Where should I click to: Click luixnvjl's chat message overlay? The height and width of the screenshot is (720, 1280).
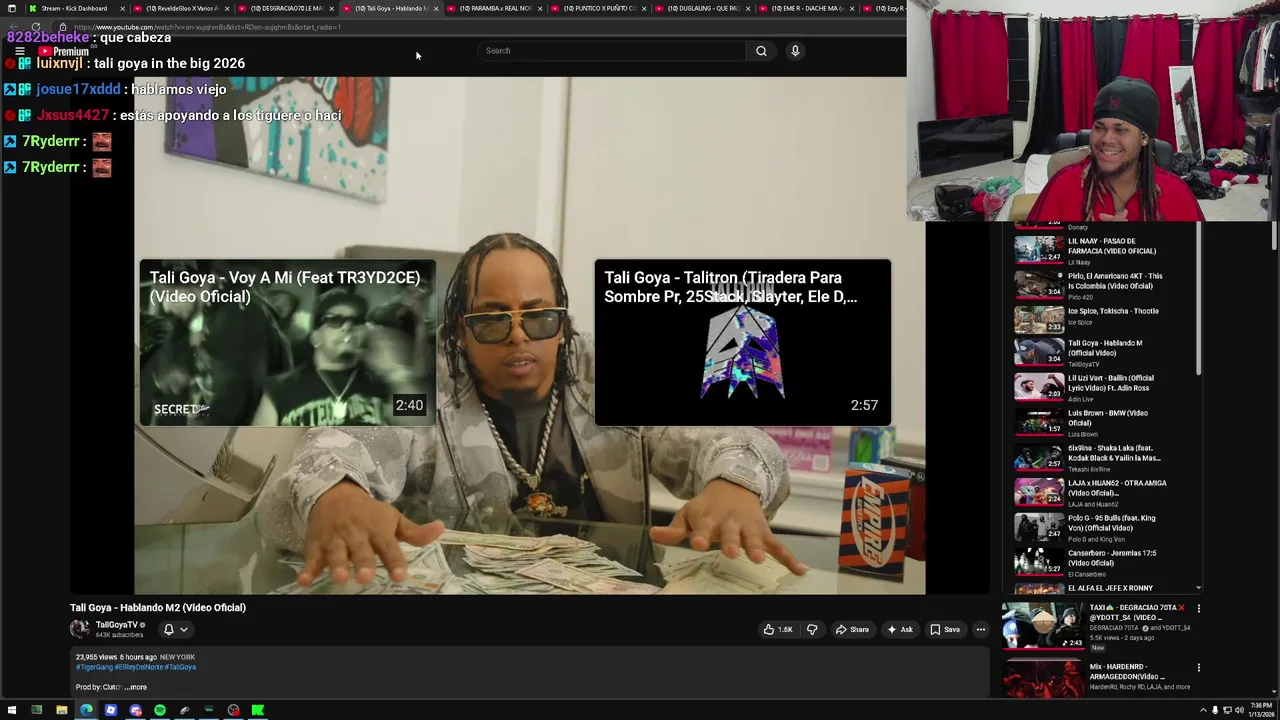125,63
